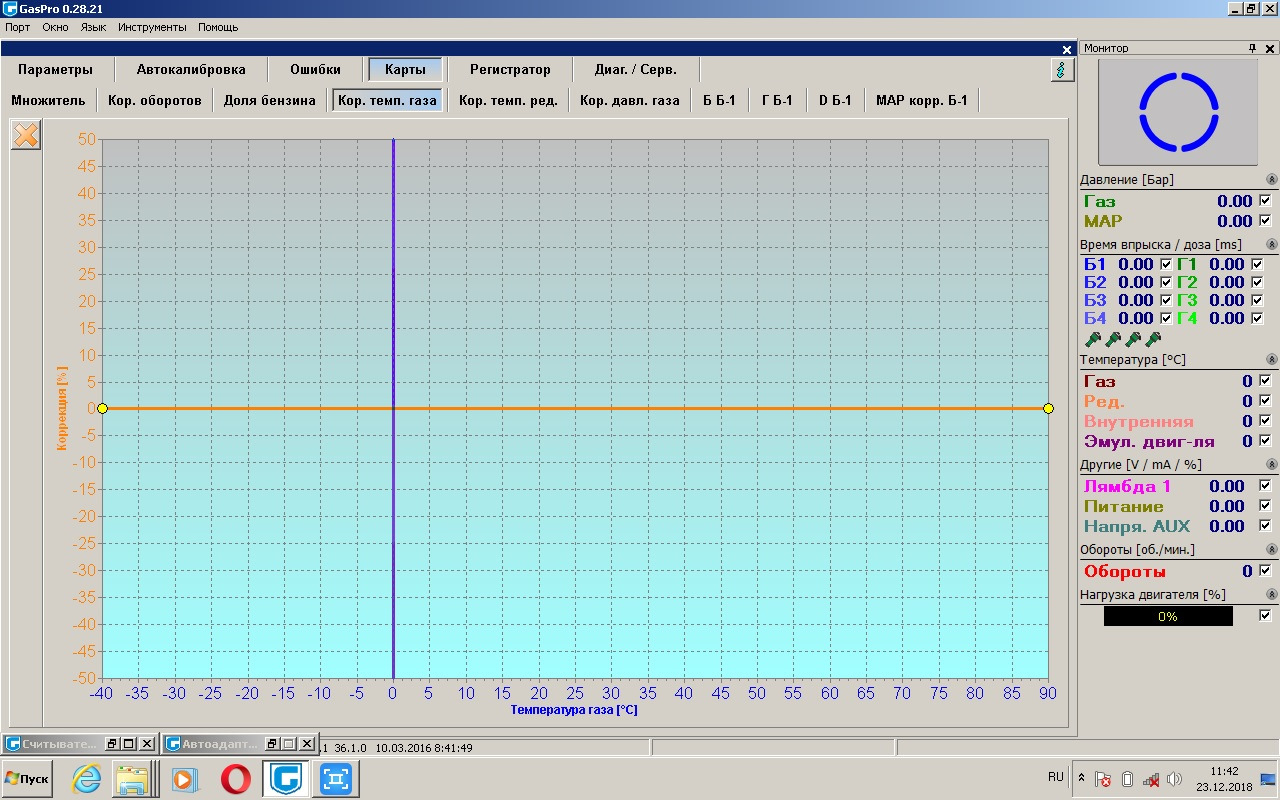
Task: Uncheck the Газ pressure checkbox
Action: point(1265,201)
